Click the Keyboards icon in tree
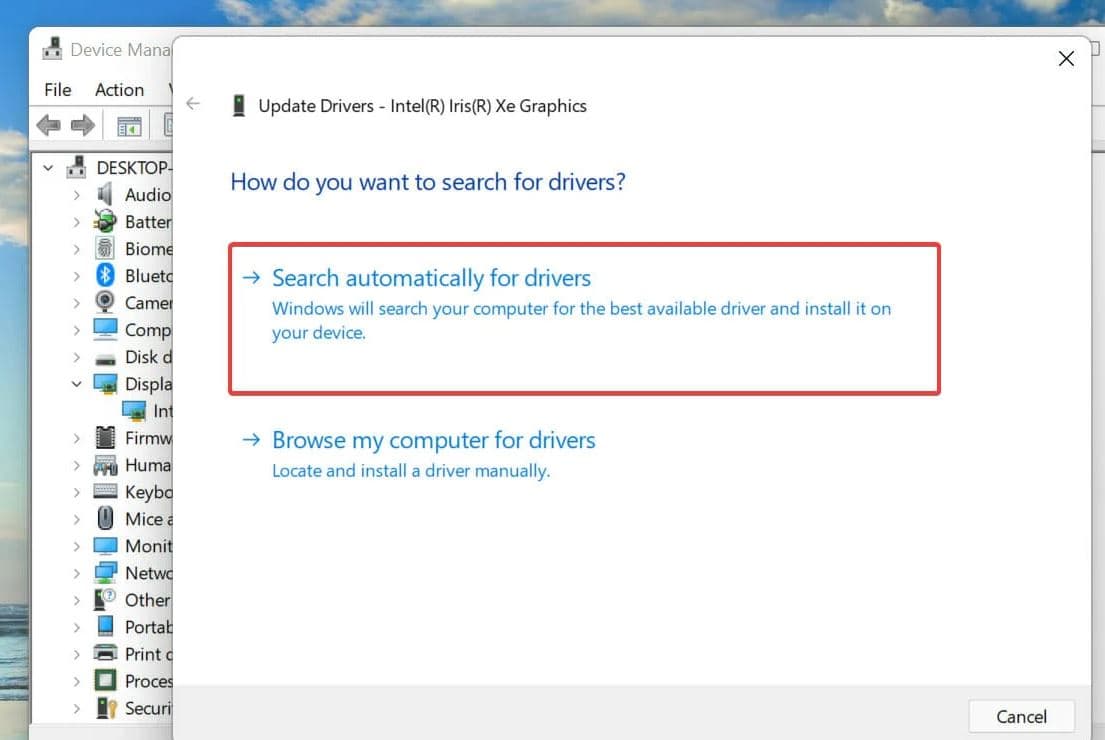1105x740 pixels. (x=105, y=491)
